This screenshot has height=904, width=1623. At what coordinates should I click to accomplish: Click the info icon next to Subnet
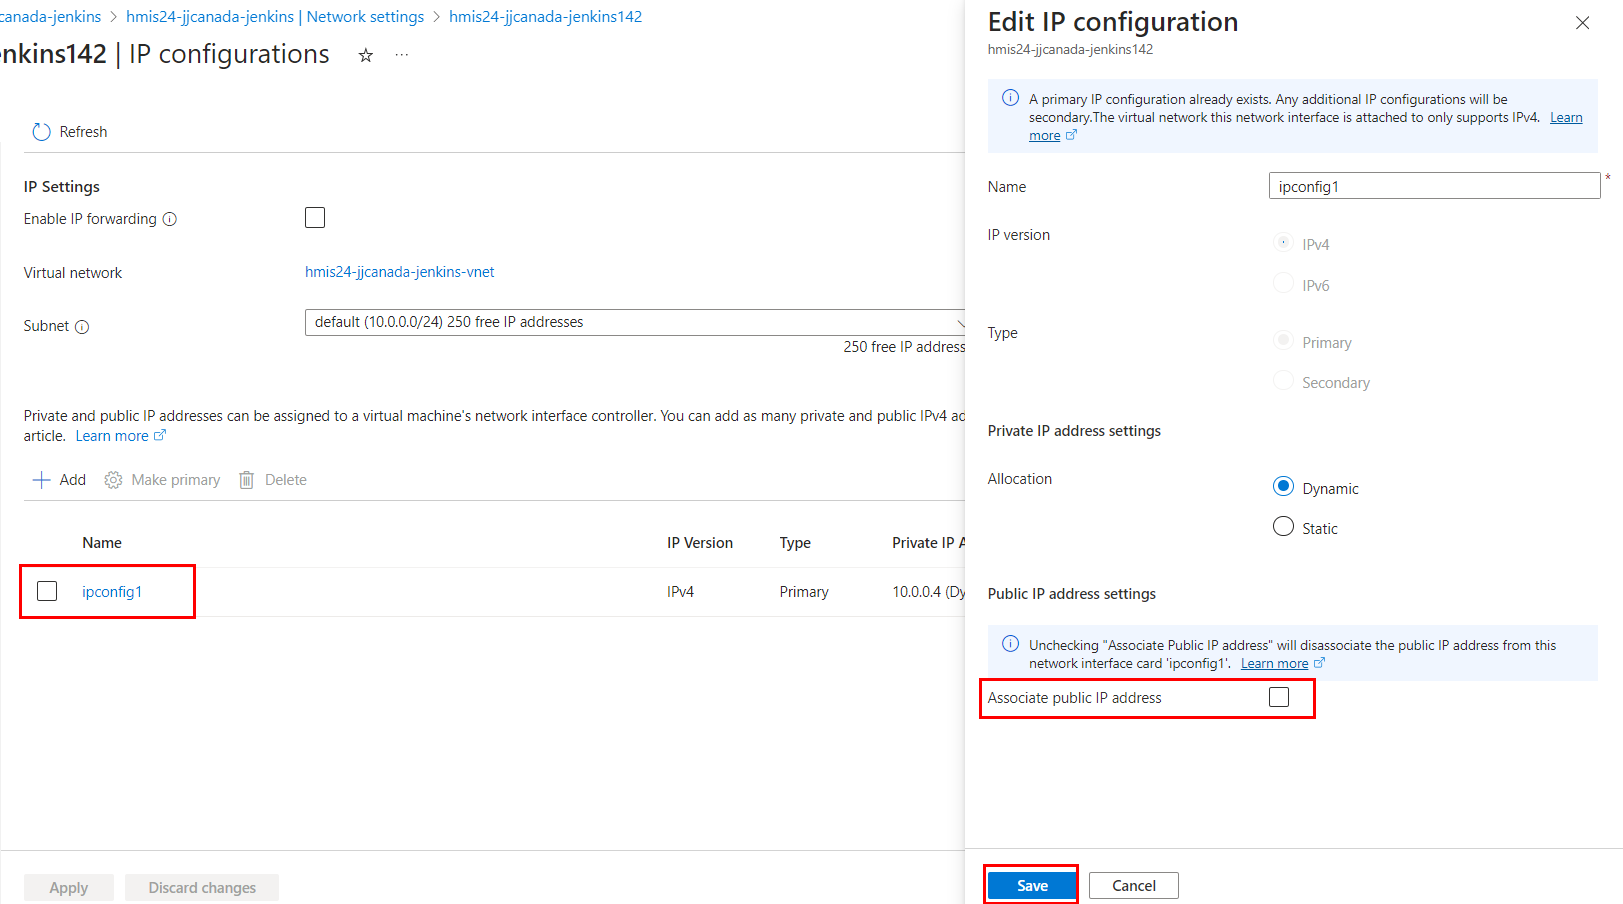pyautogui.click(x=82, y=327)
